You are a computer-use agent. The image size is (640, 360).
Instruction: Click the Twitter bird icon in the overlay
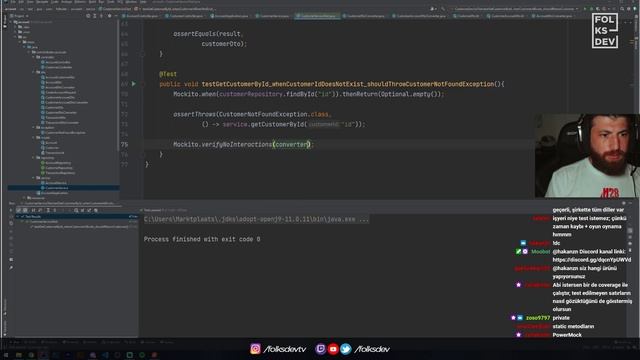tap(346, 349)
